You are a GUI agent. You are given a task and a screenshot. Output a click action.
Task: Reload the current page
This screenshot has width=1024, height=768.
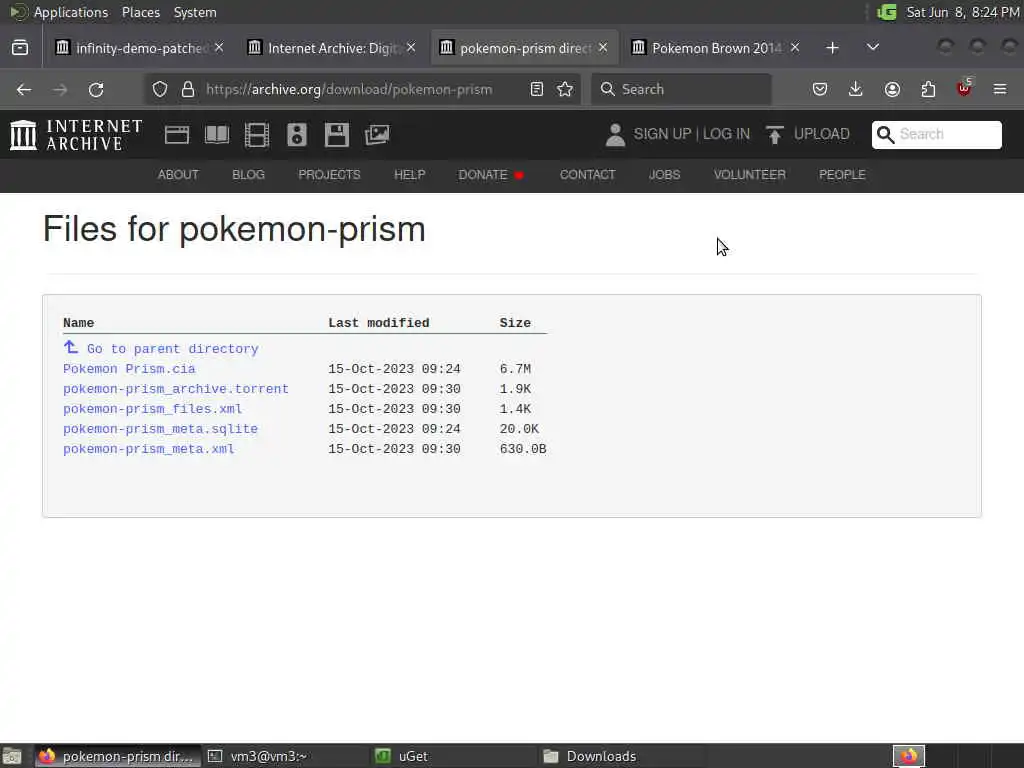coord(96,89)
